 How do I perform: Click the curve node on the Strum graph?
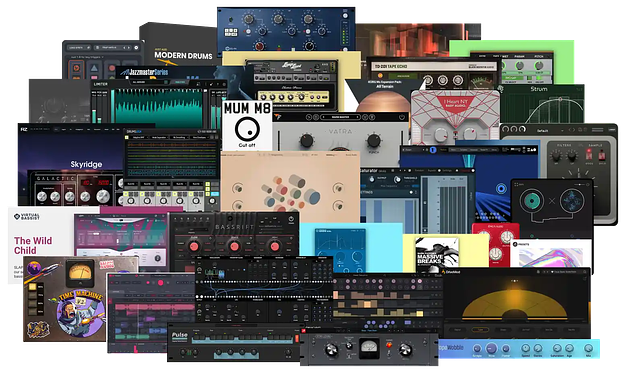[560, 98]
